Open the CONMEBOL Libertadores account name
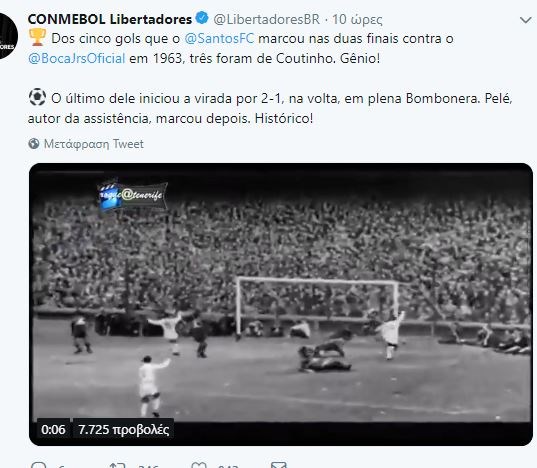 pos(110,19)
